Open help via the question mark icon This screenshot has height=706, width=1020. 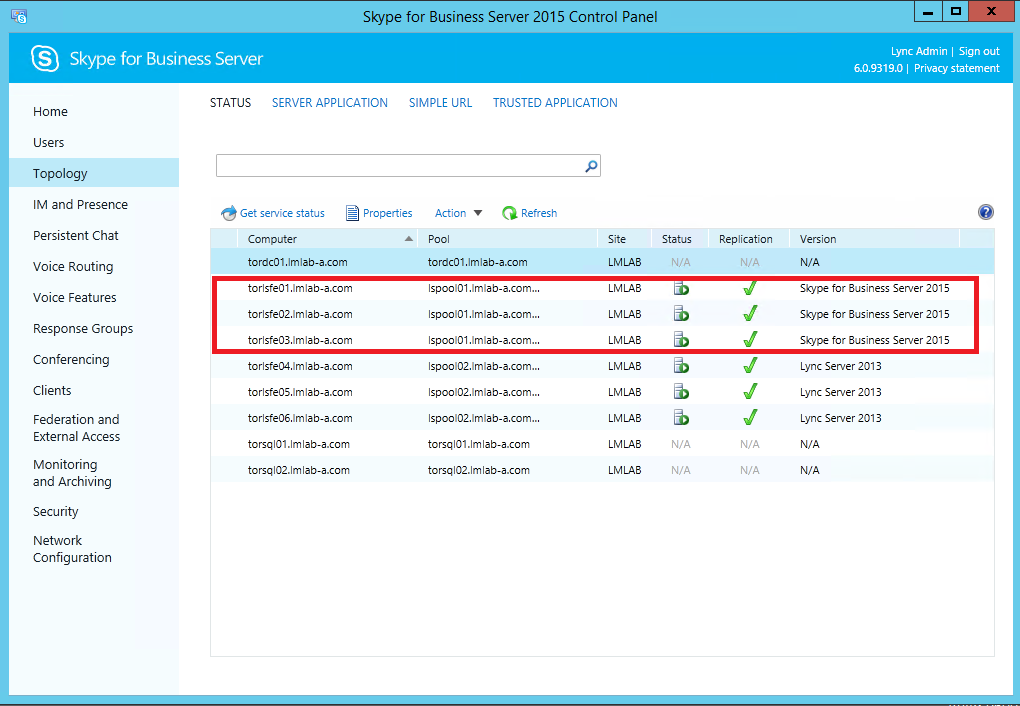tap(985, 212)
